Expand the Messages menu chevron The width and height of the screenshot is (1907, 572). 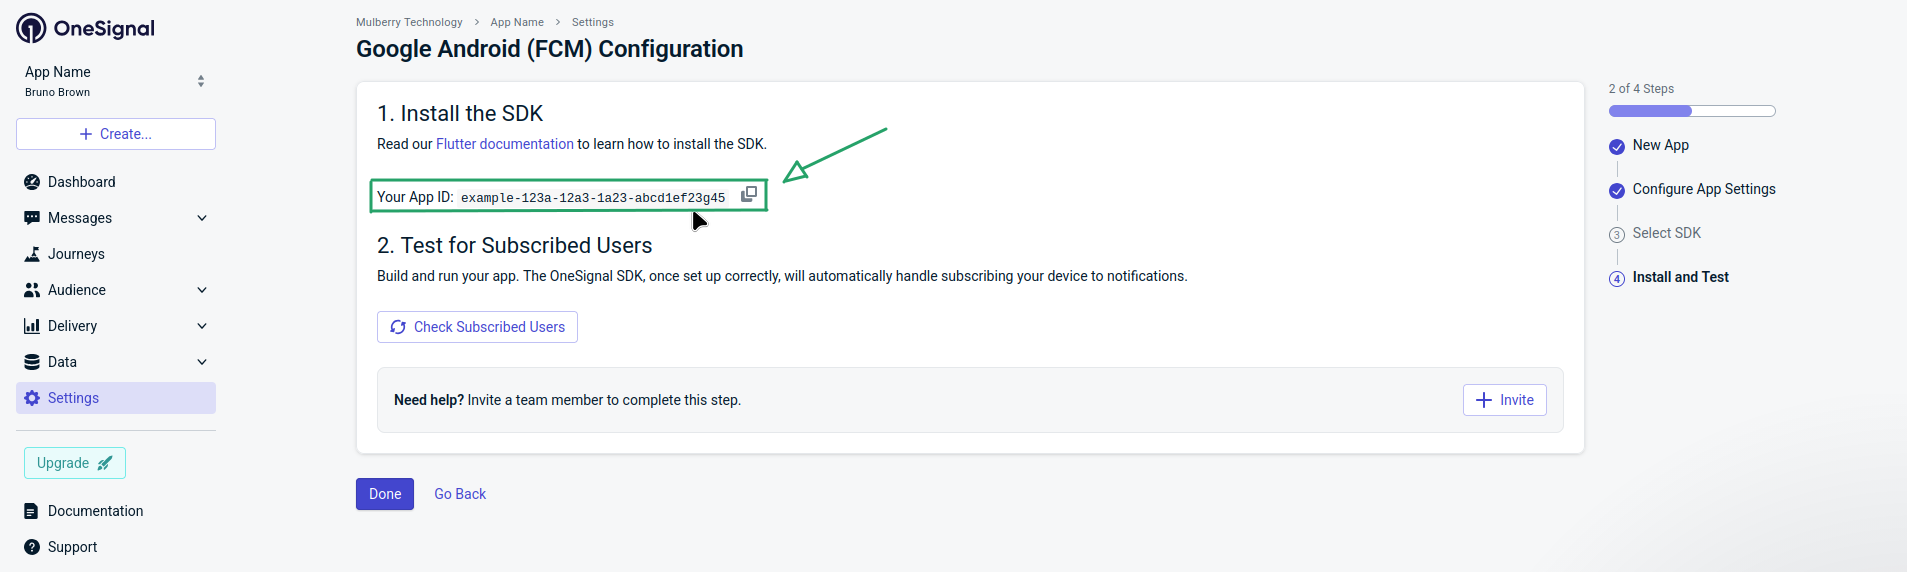point(202,218)
